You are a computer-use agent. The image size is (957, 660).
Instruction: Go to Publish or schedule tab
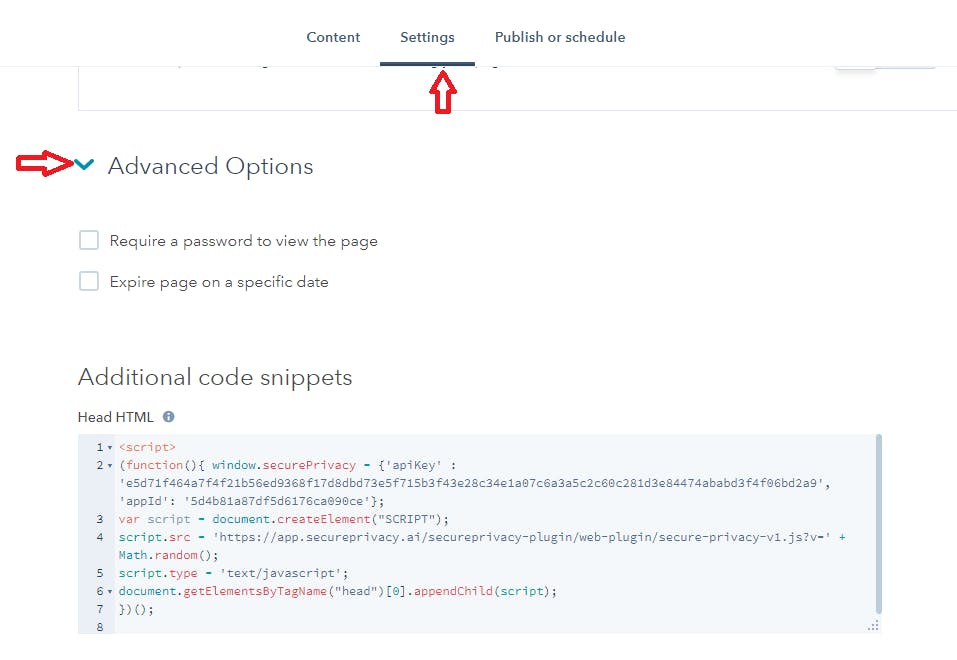[560, 37]
